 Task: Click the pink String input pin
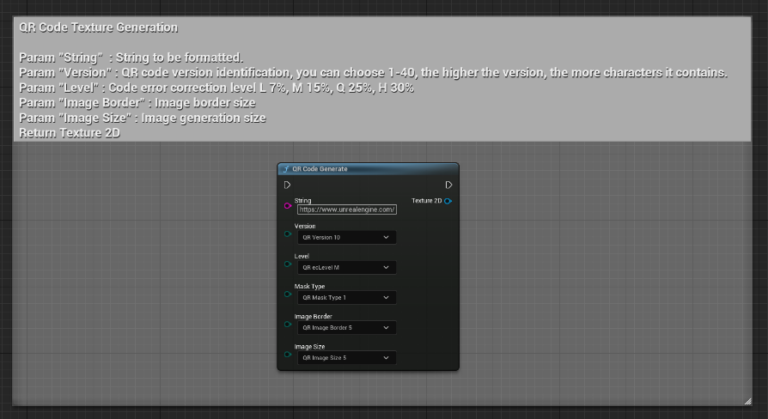[x=288, y=206]
